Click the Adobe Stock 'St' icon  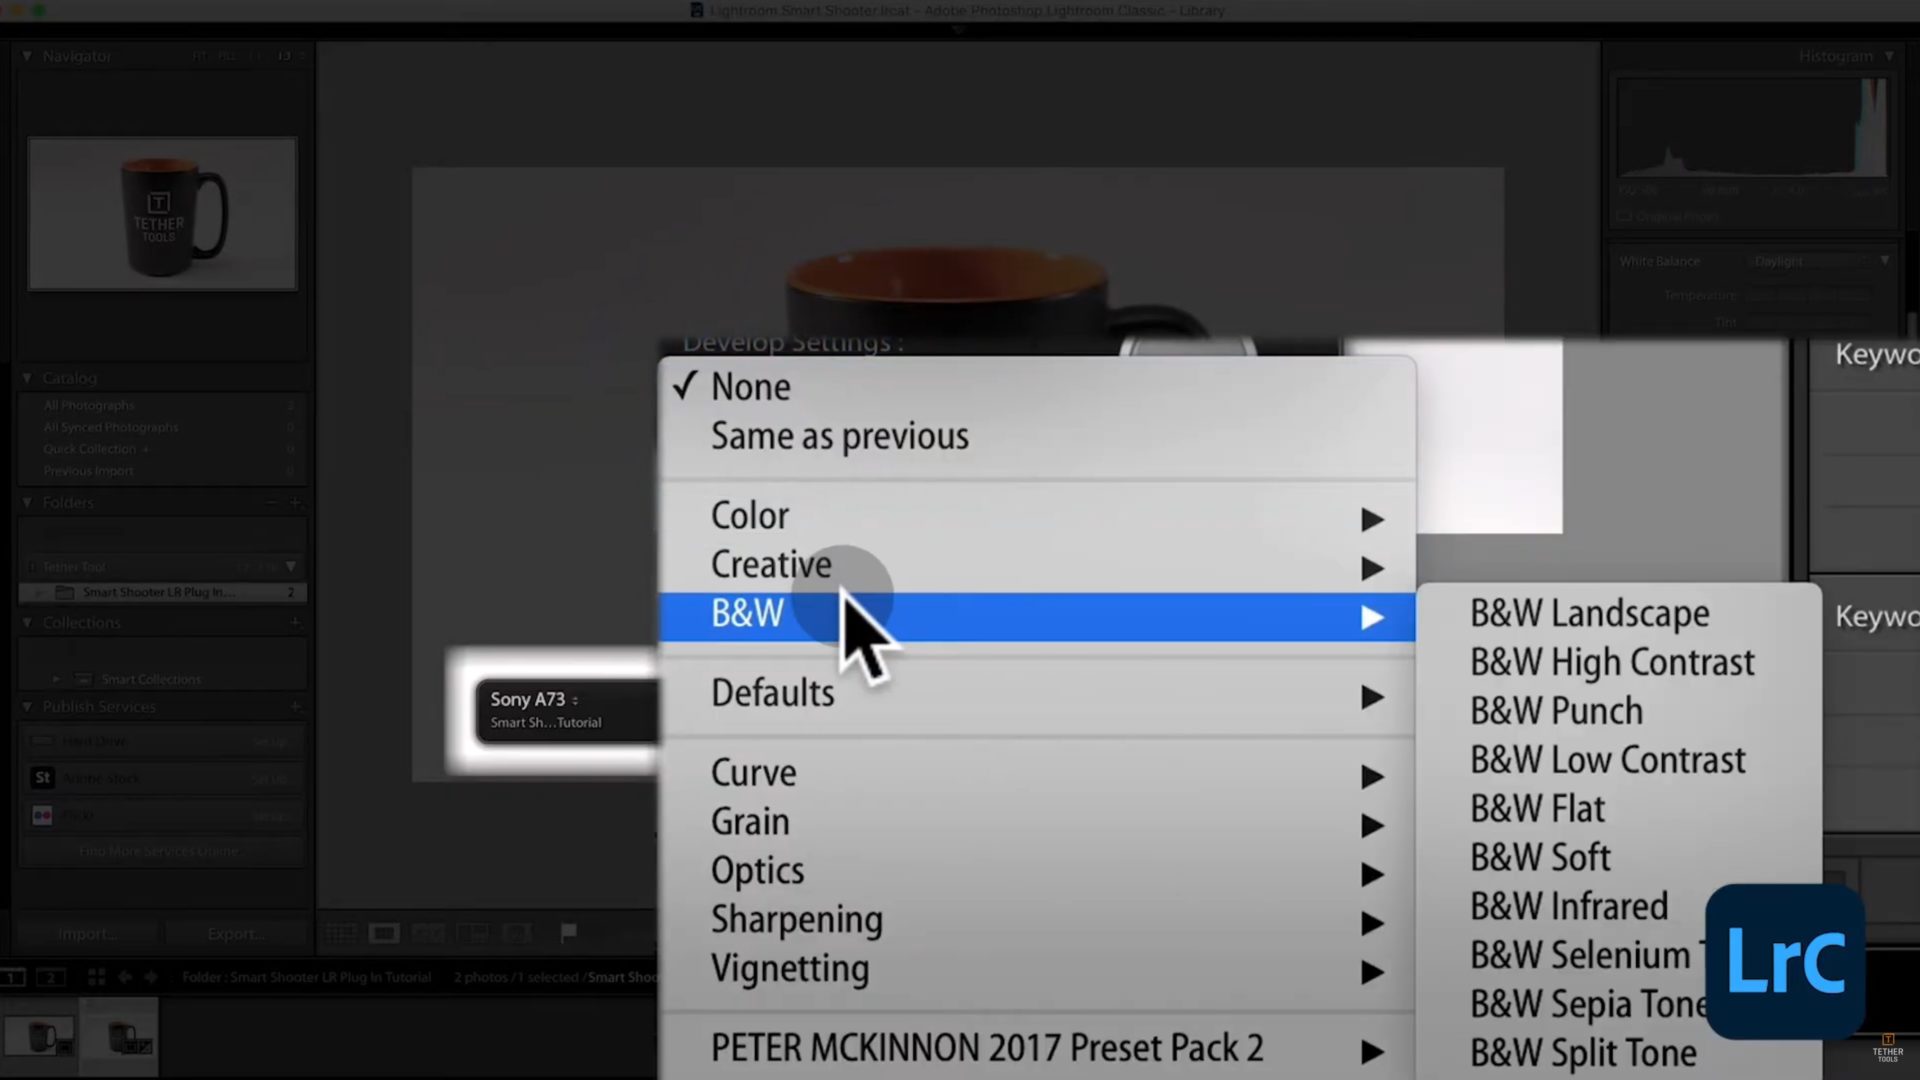pos(42,777)
